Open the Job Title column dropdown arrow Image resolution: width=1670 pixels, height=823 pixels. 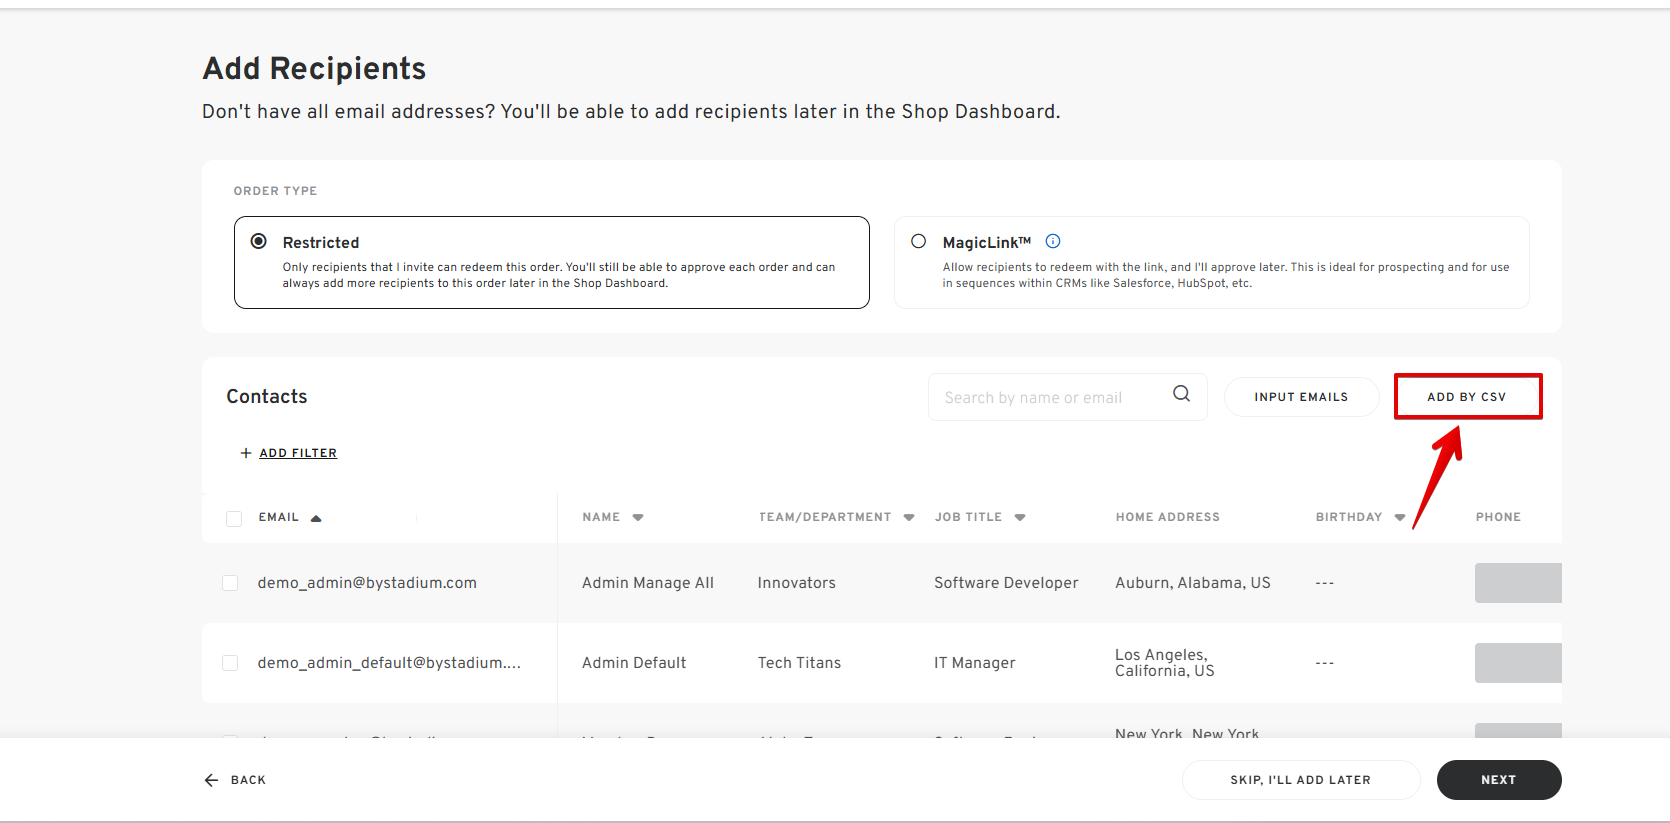1020,518
